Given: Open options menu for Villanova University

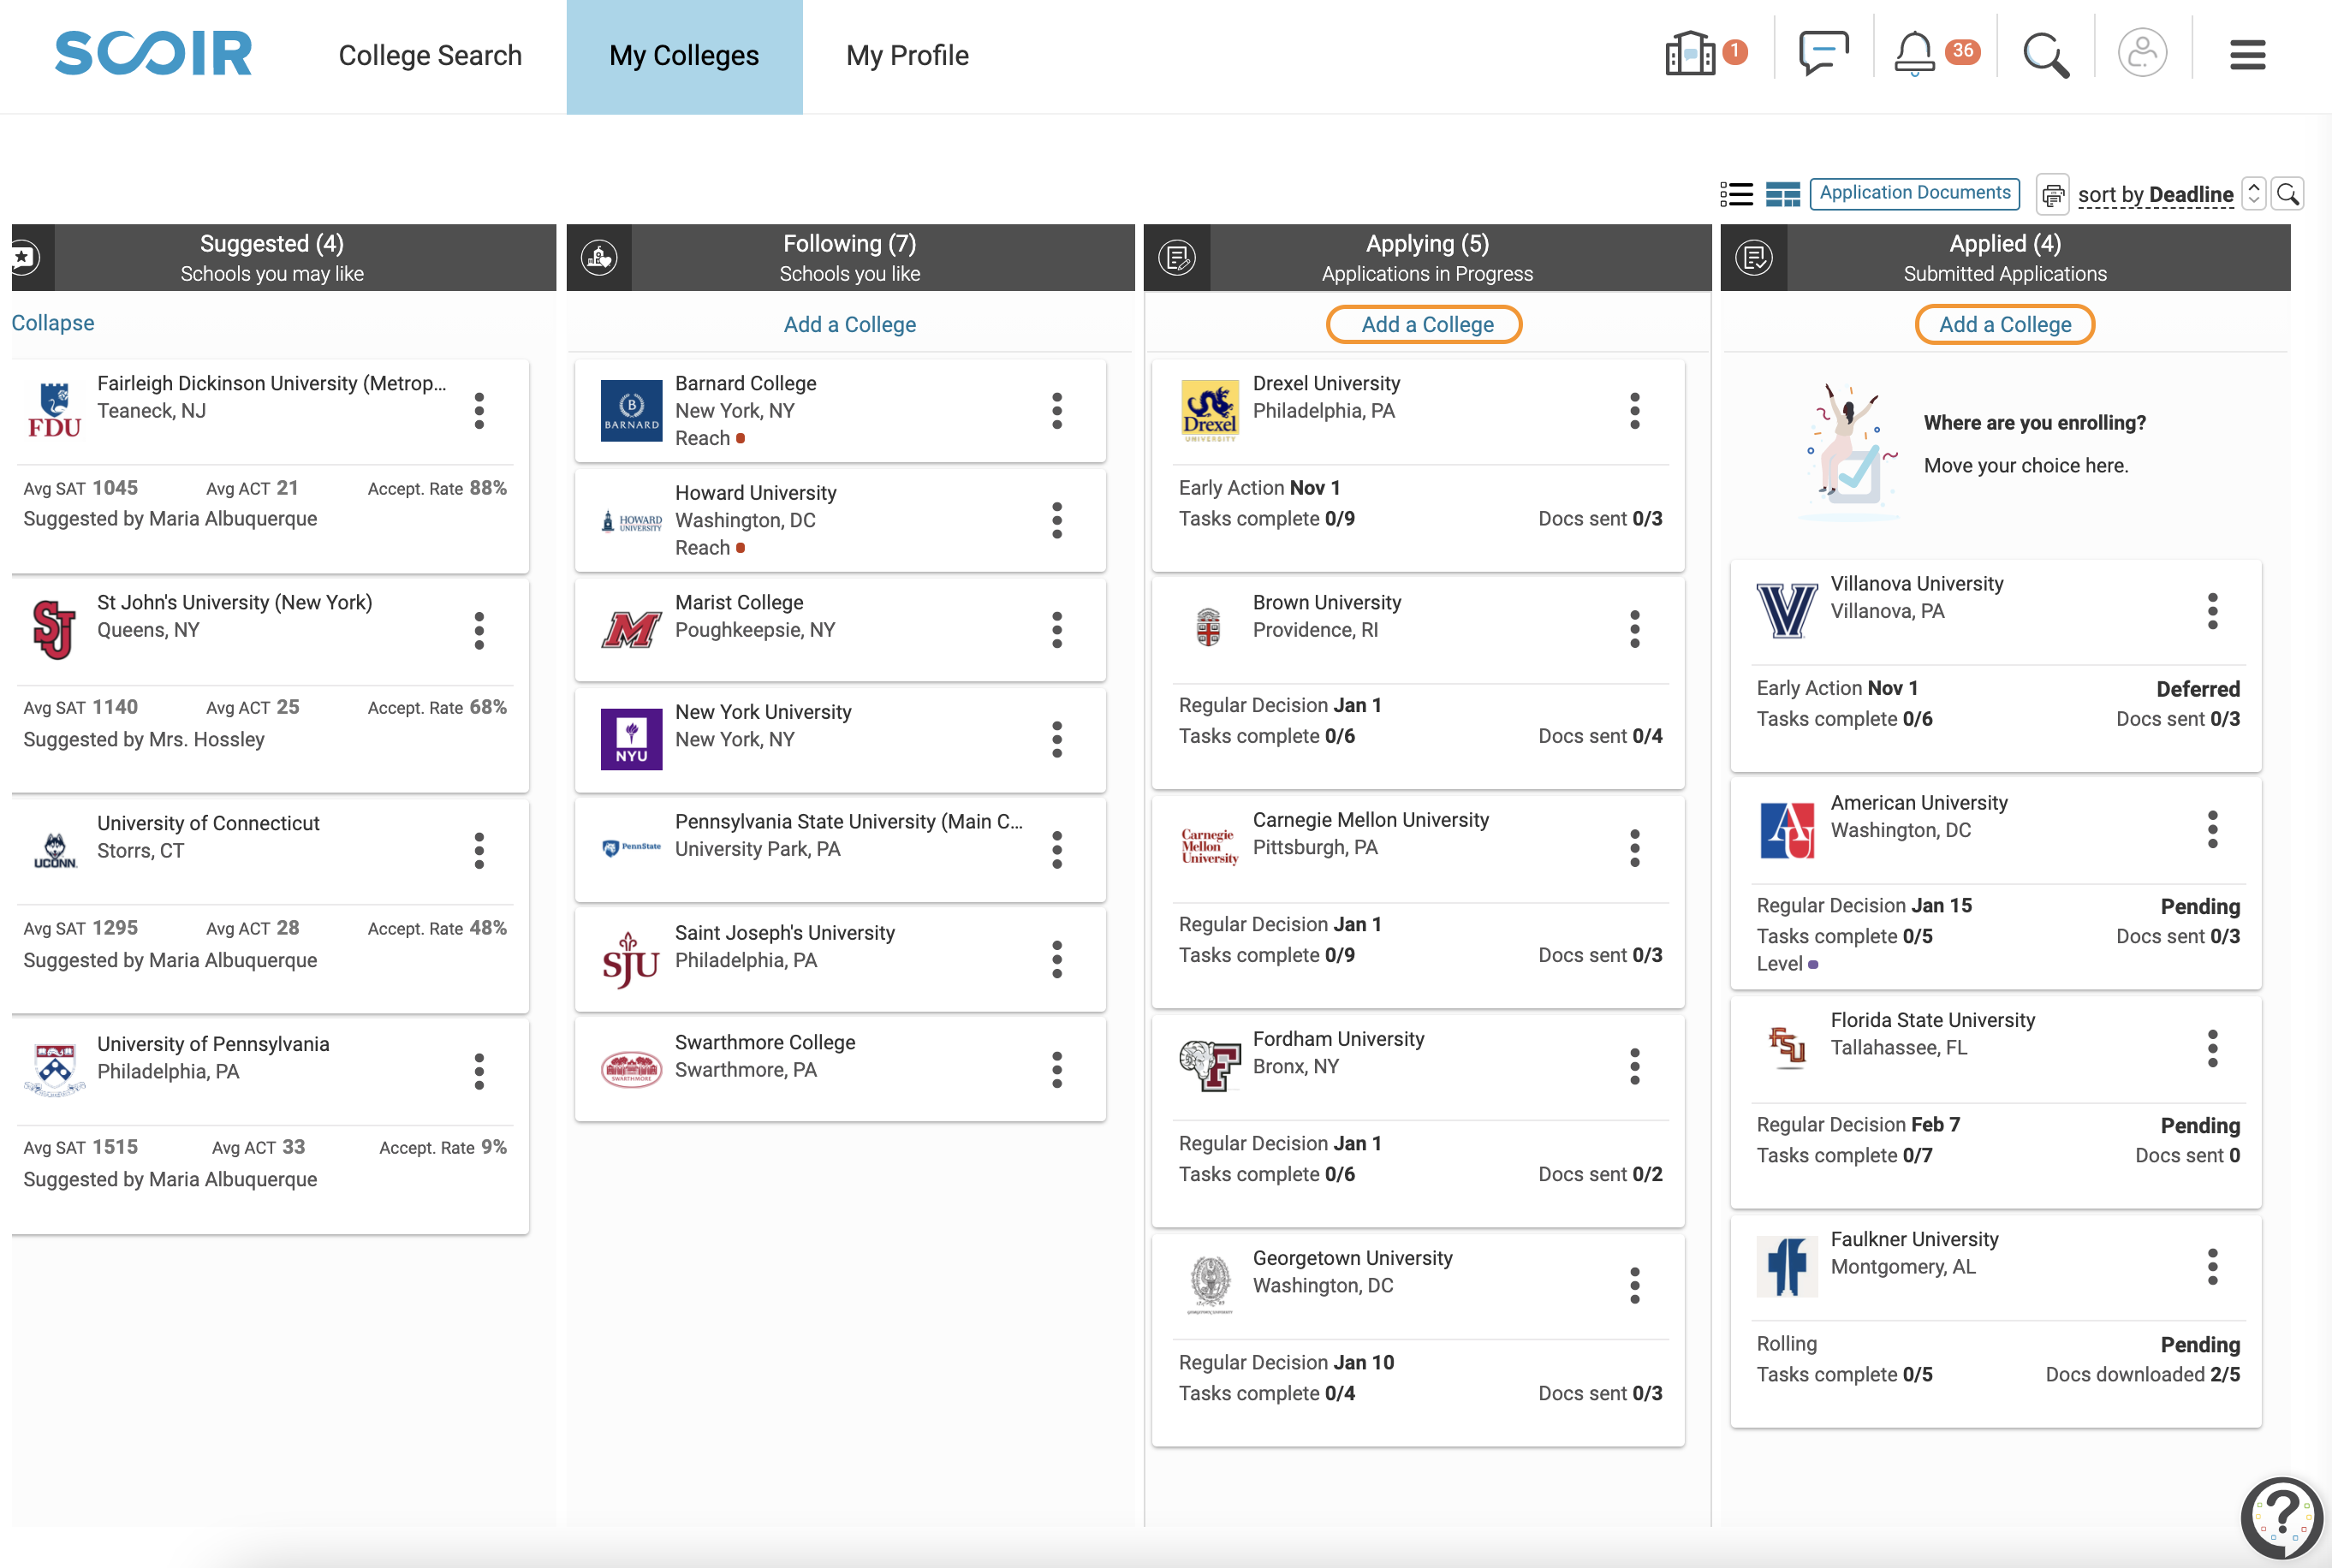Looking at the screenshot, I should [2213, 611].
